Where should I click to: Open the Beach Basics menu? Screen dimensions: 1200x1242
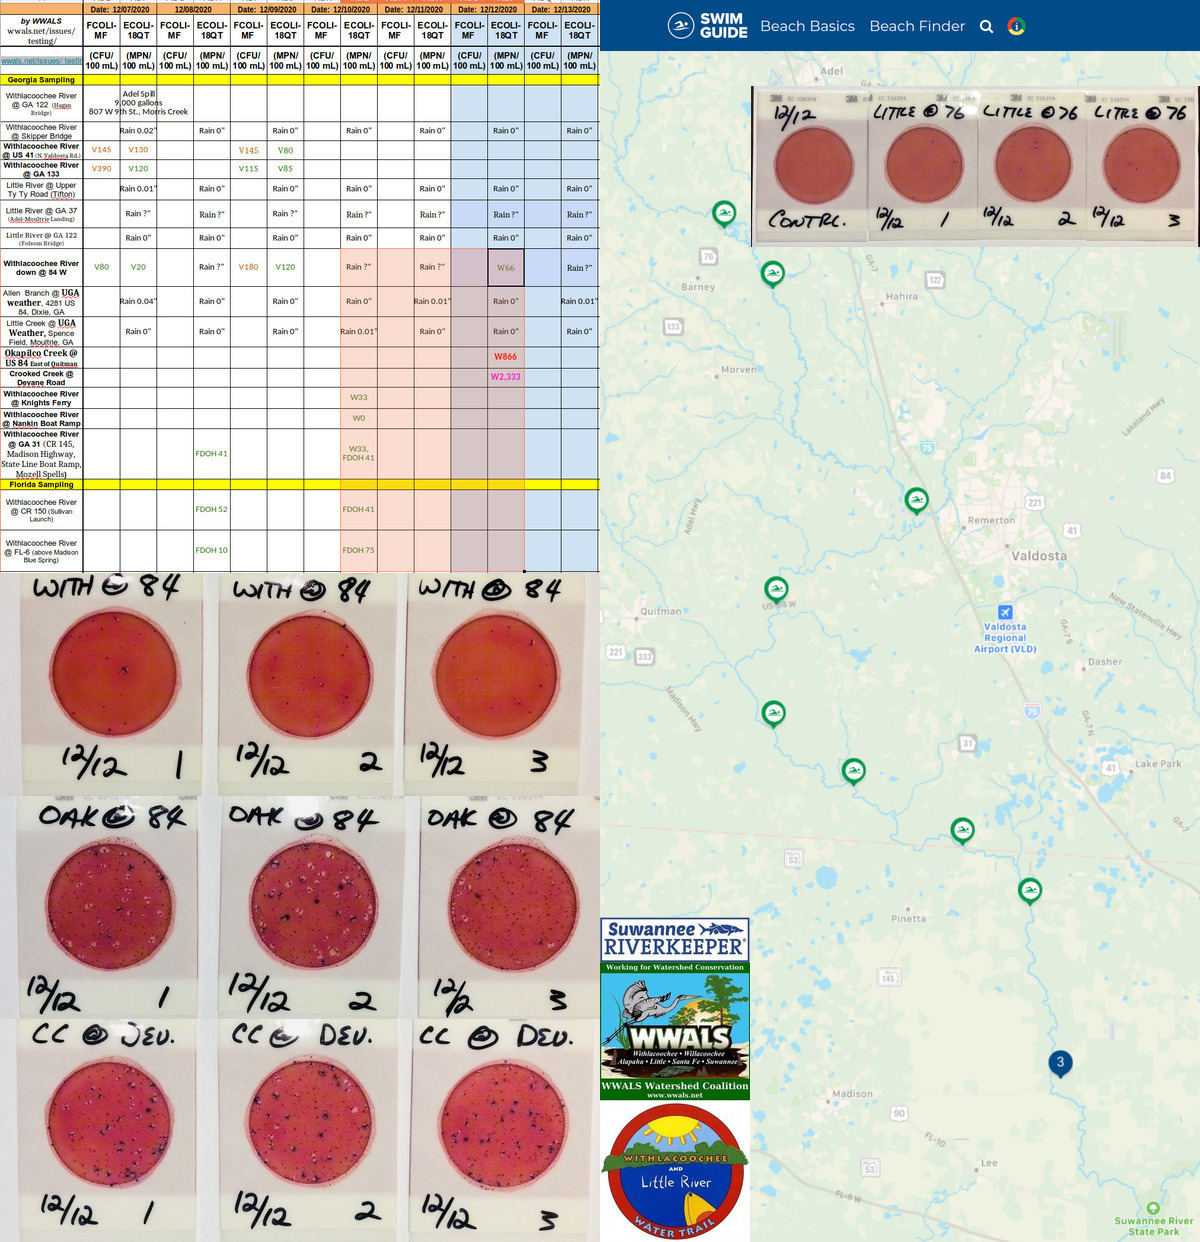pos(807,26)
